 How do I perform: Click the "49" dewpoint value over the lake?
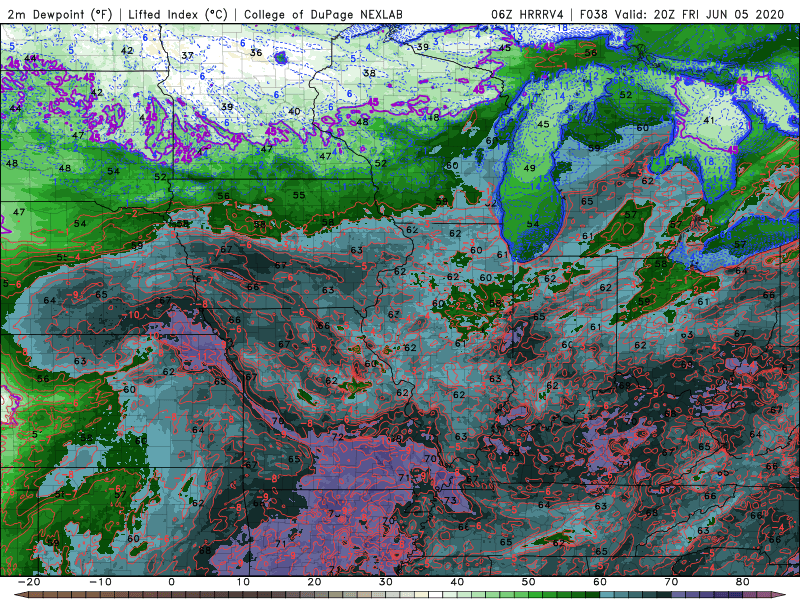click(x=529, y=168)
